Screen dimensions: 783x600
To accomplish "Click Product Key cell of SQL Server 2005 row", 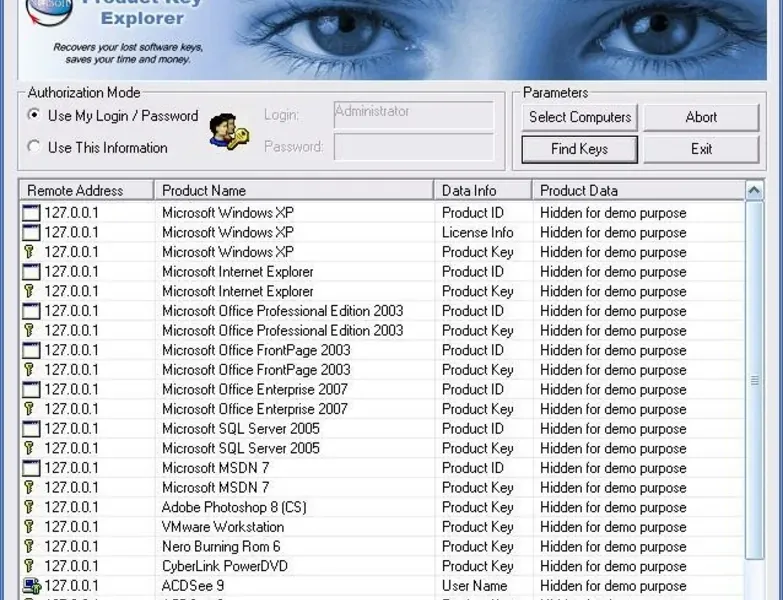I will coord(477,448).
